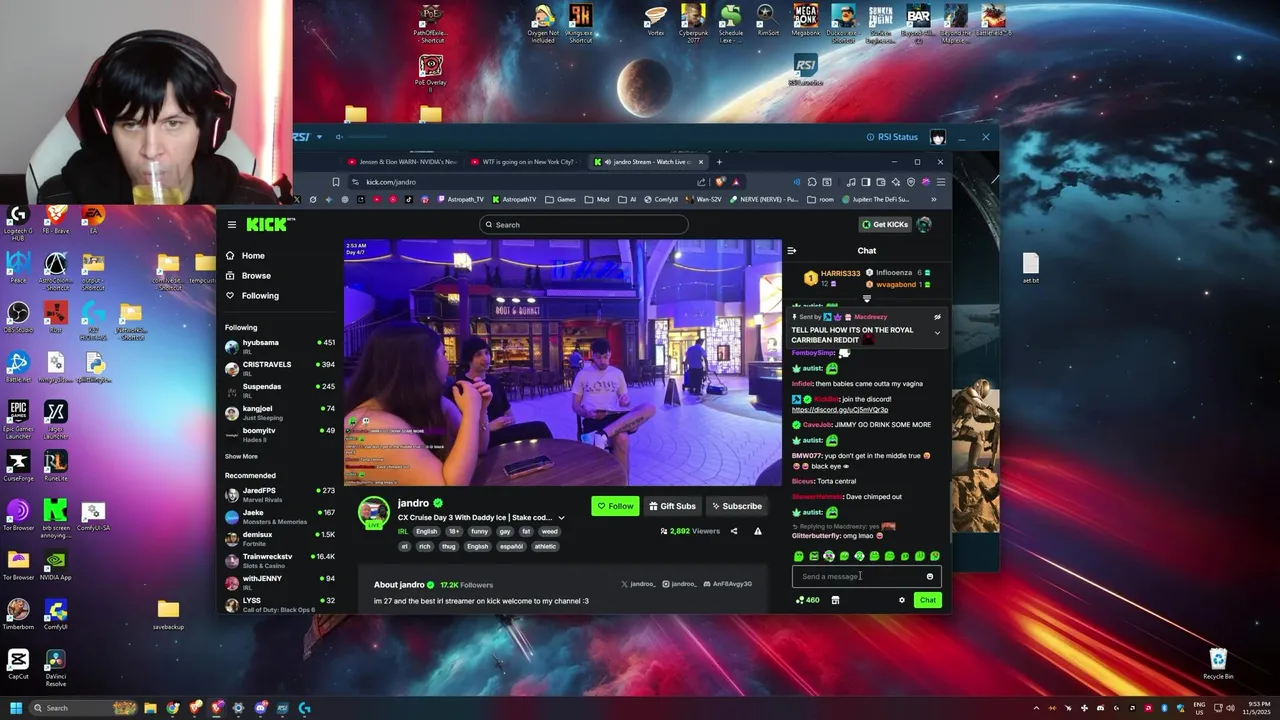This screenshot has width=1280, height=720.
Task: Open CRISTRAVELS channel in Following list
Action: (x=280, y=368)
